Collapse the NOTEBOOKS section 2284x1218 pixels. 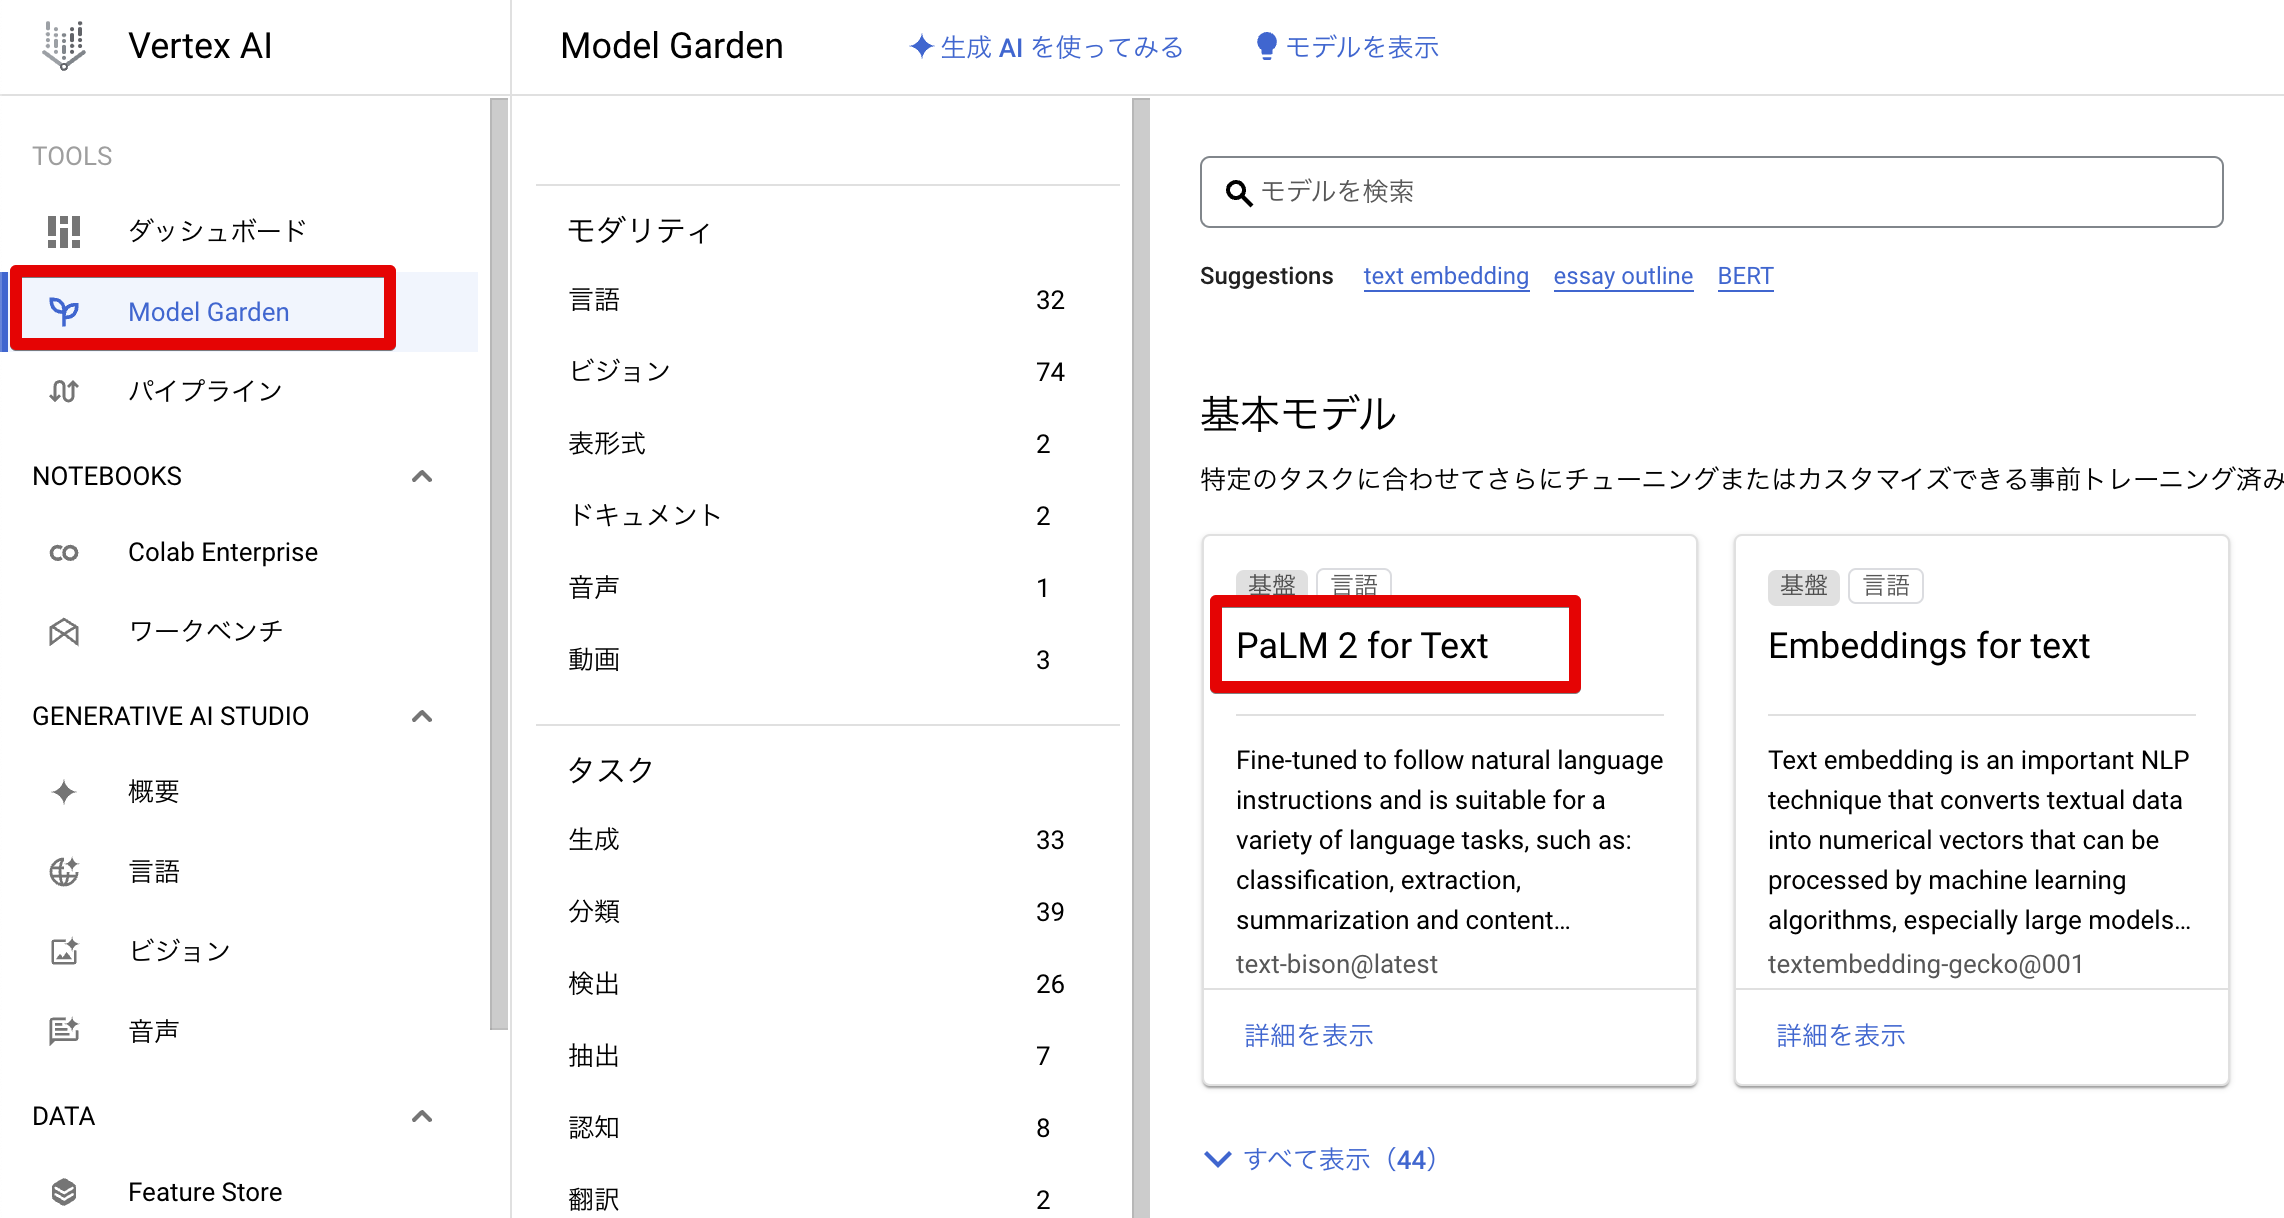click(422, 476)
